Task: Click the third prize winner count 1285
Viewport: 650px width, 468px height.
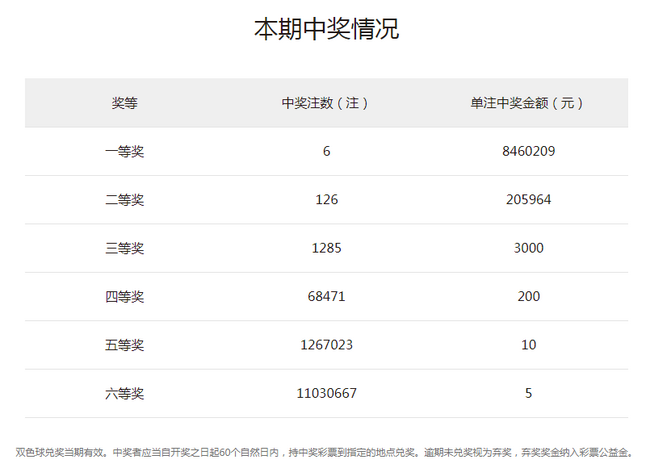Action: [326, 248]
